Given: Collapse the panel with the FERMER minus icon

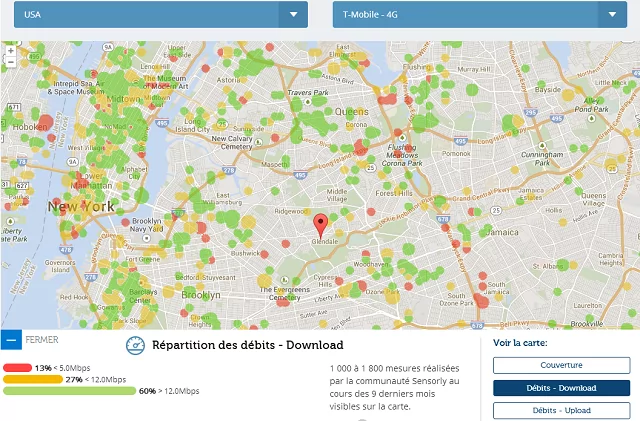Looking at the screenshot, I should [10, 340].
